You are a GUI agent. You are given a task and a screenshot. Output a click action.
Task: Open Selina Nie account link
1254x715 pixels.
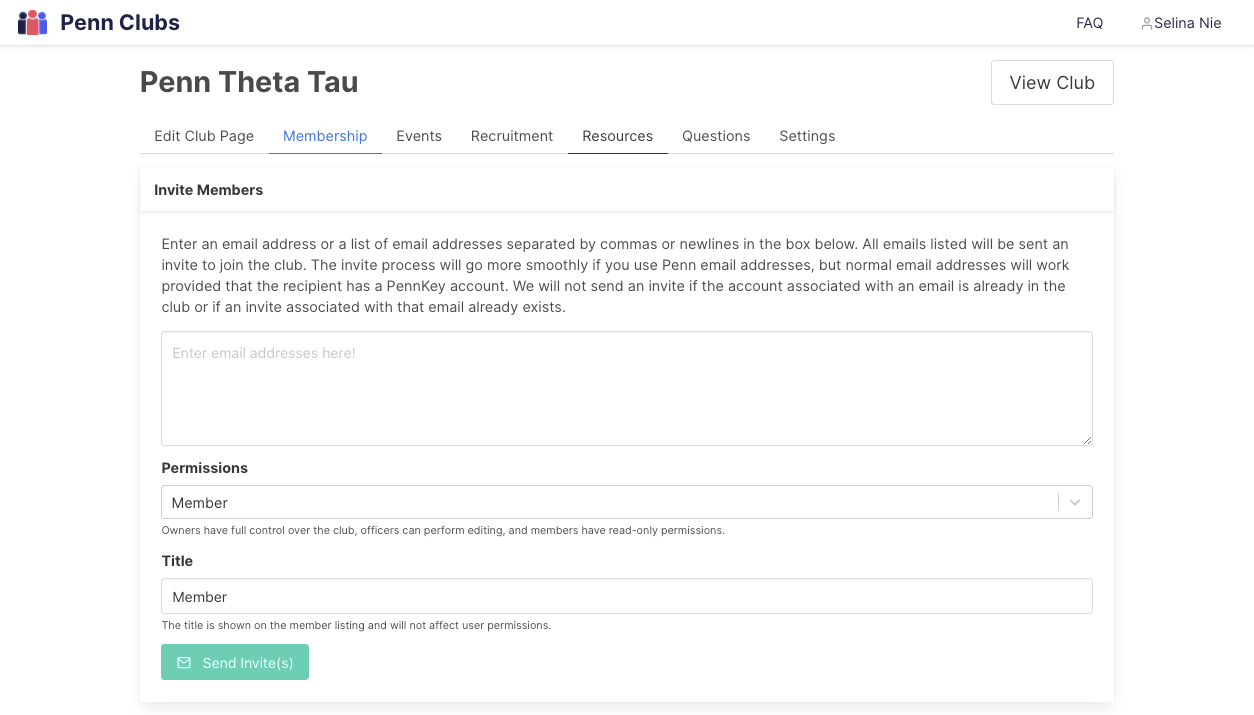[1181, 23]
